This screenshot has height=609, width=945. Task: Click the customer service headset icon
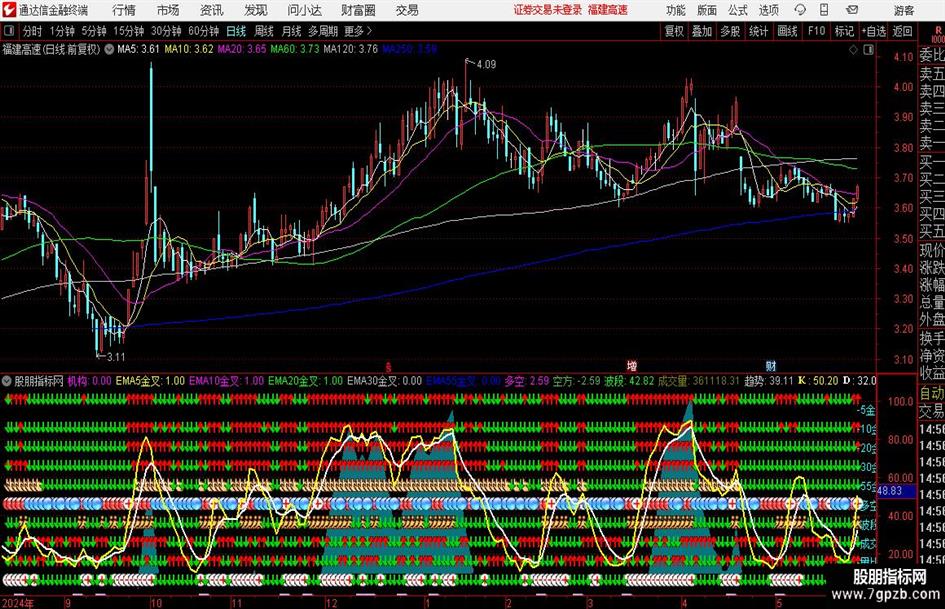[800, 10]
